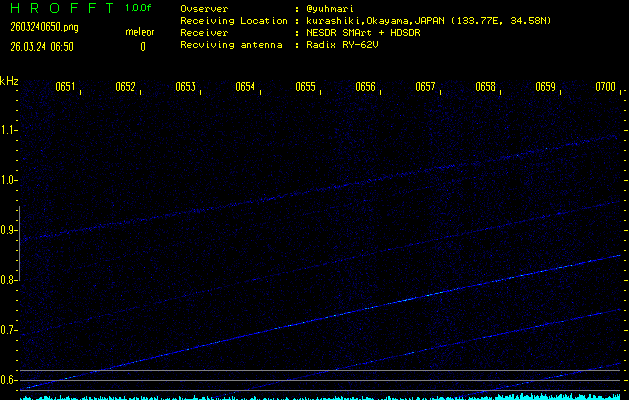Select the 0.7 frequency axis label

[x=9, y=330]
